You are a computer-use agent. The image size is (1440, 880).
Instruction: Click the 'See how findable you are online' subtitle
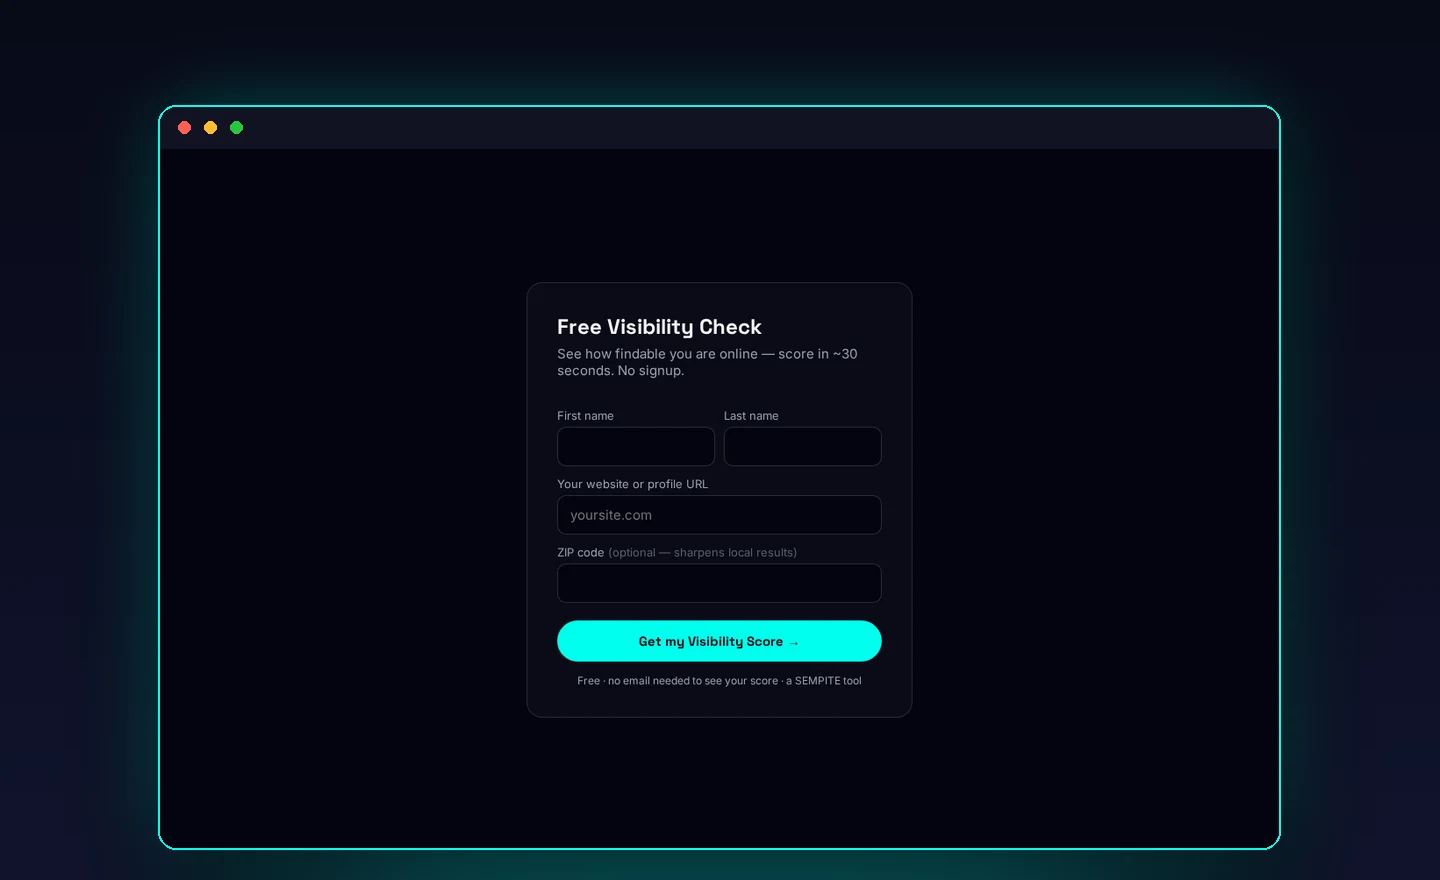click(707, 362)
